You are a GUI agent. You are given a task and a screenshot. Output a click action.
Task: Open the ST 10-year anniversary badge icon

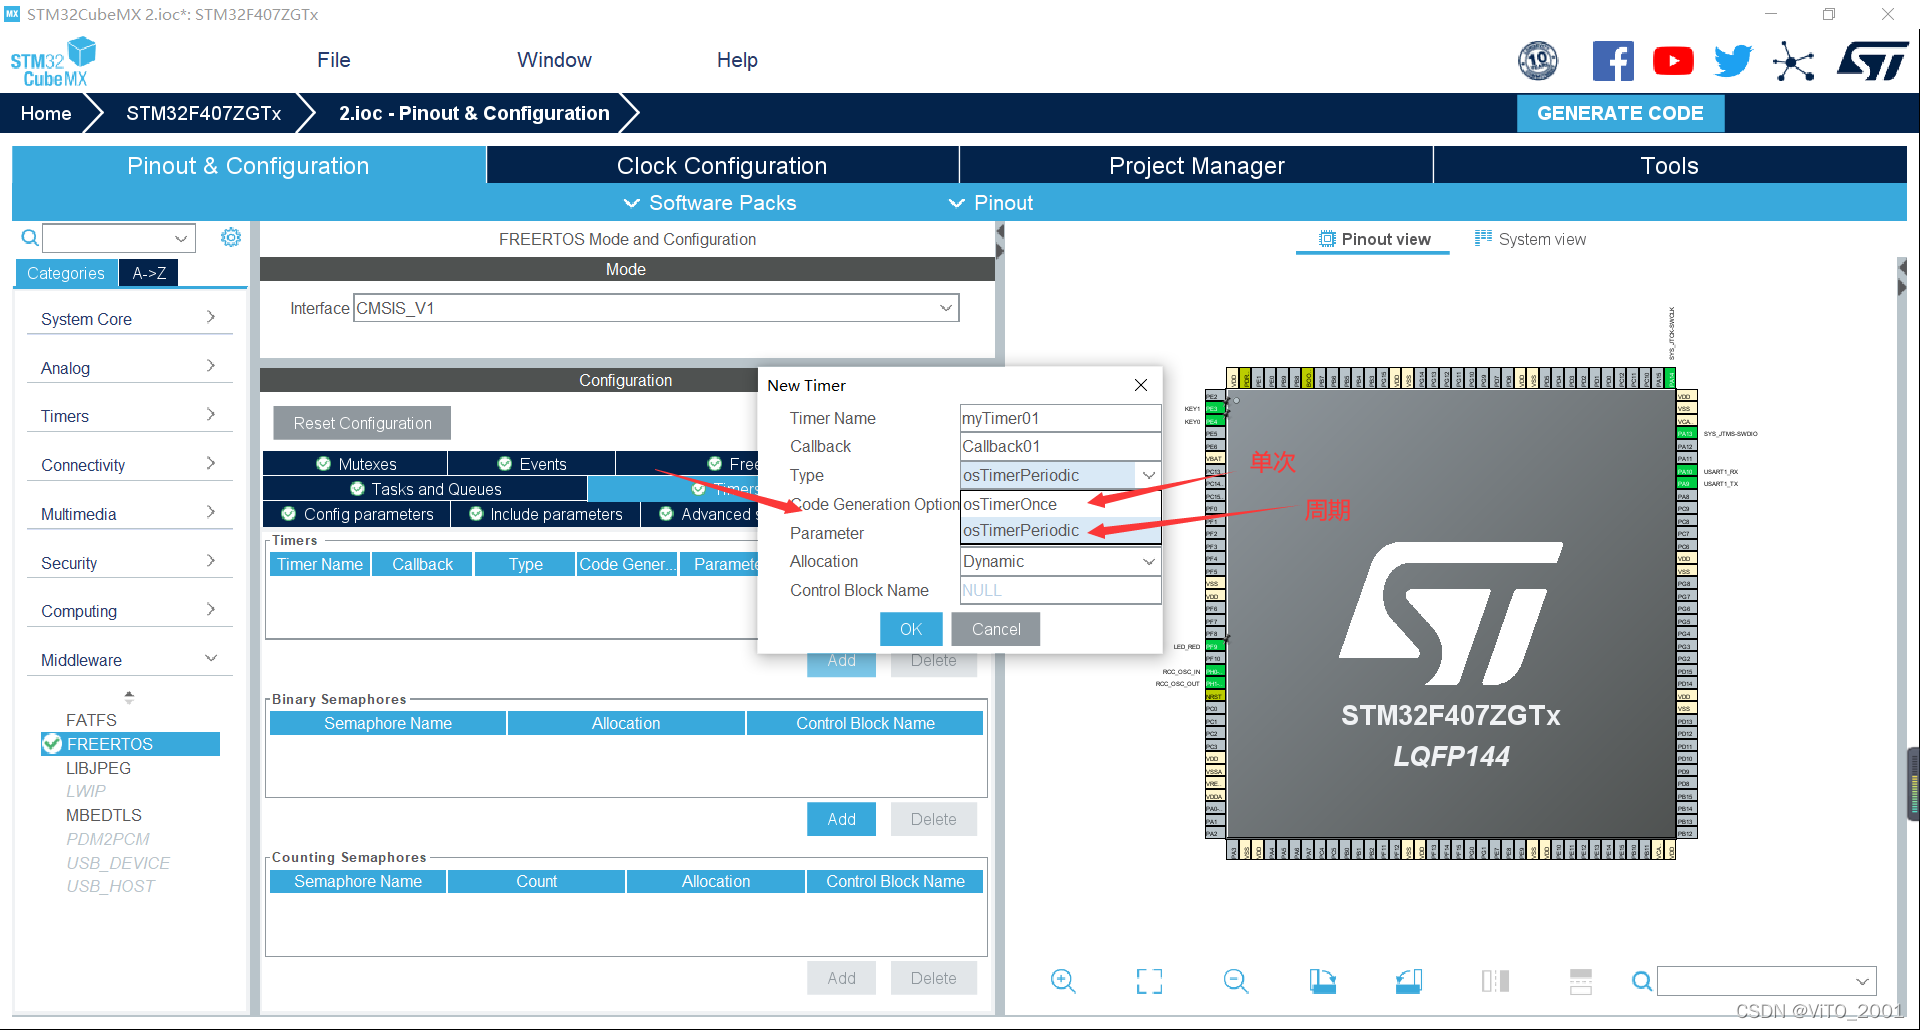click(x=1538, y=61)
